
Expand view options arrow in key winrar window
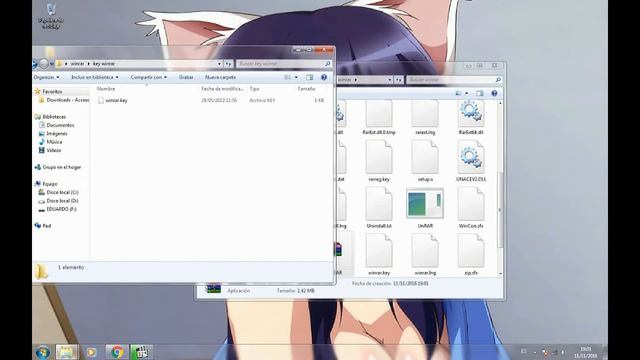(296, 77)
